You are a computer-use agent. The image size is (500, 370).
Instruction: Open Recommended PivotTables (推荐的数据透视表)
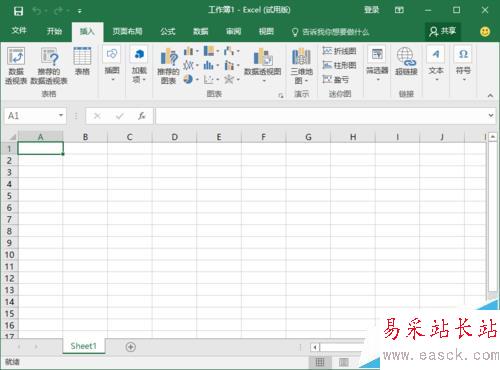click(49, 65)
